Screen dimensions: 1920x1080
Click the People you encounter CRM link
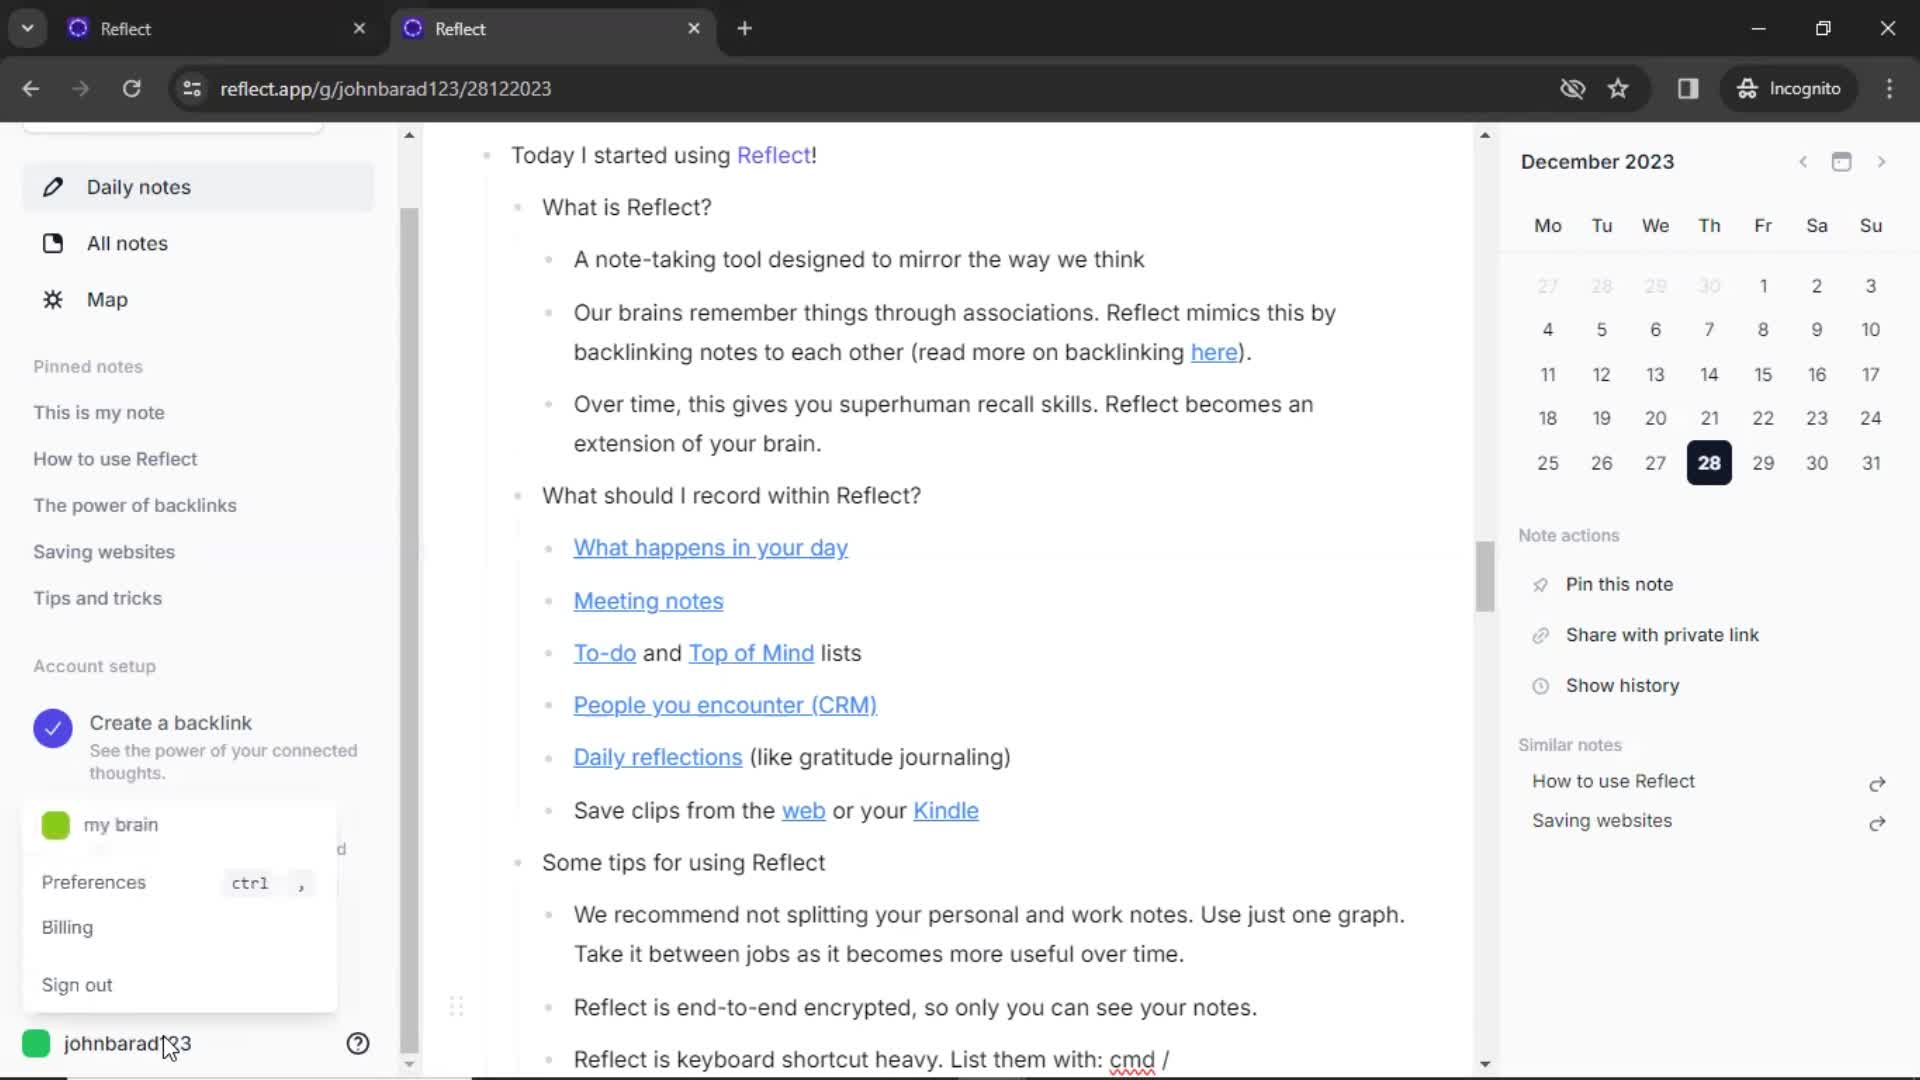pyautogui.click(x=725, y=704)
